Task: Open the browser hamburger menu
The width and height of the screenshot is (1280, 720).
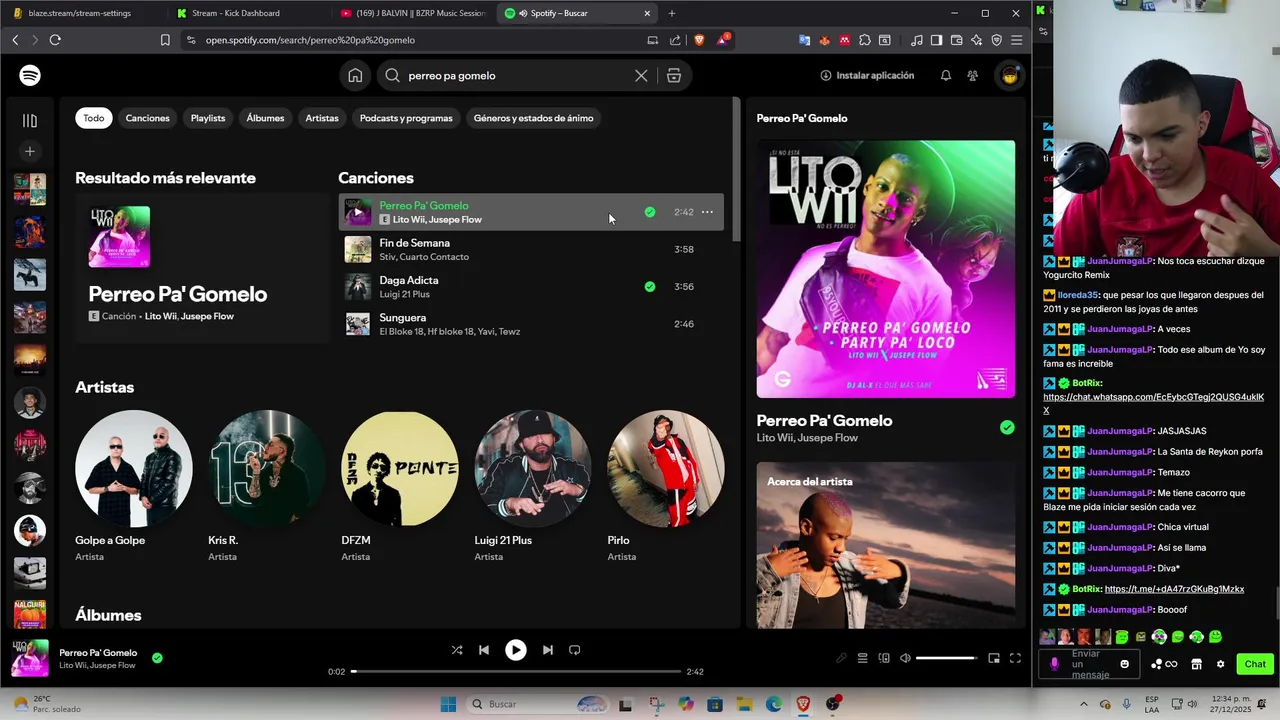Action: point(1016,40)
